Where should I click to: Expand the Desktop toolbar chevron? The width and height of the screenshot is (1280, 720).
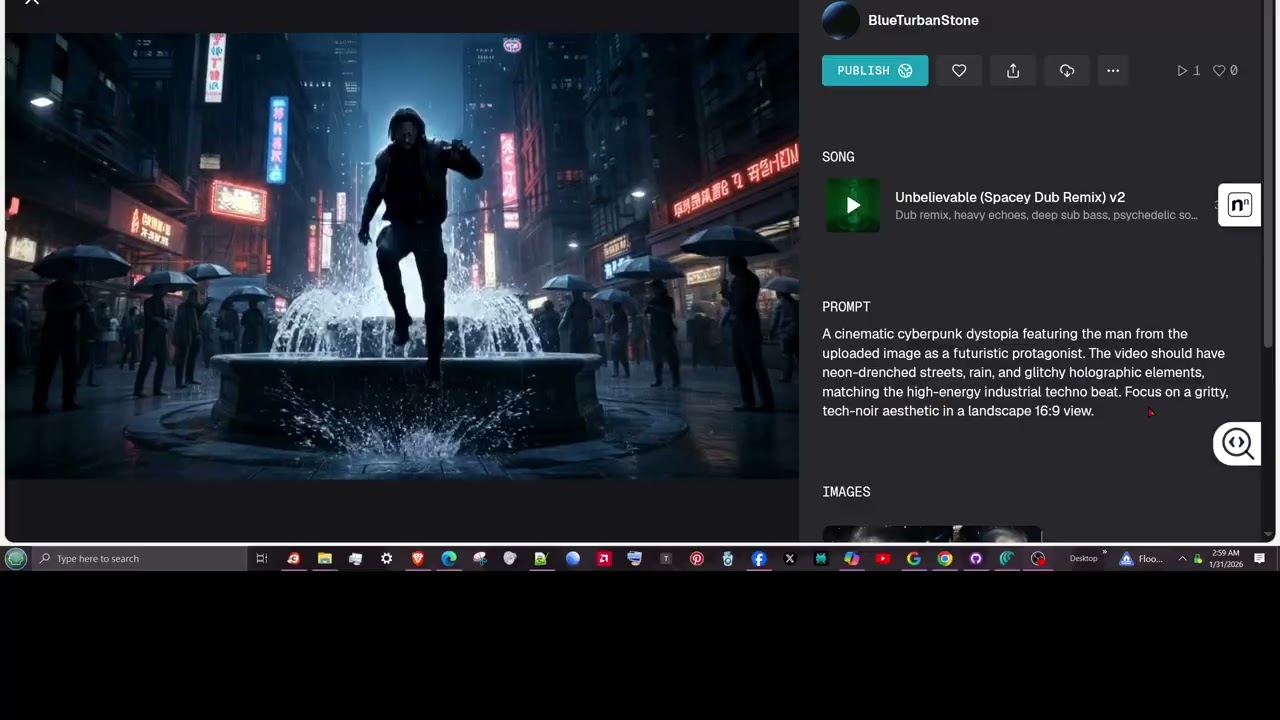[x=1105, y=552]
